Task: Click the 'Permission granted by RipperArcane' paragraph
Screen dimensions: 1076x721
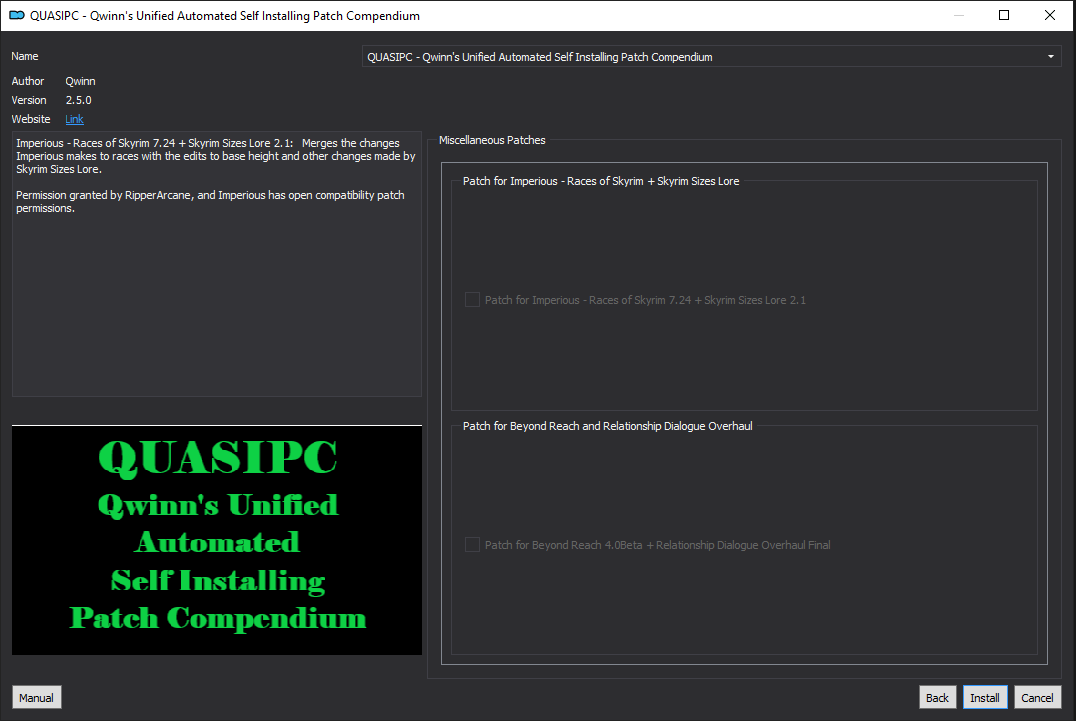Action: [210, 202]
